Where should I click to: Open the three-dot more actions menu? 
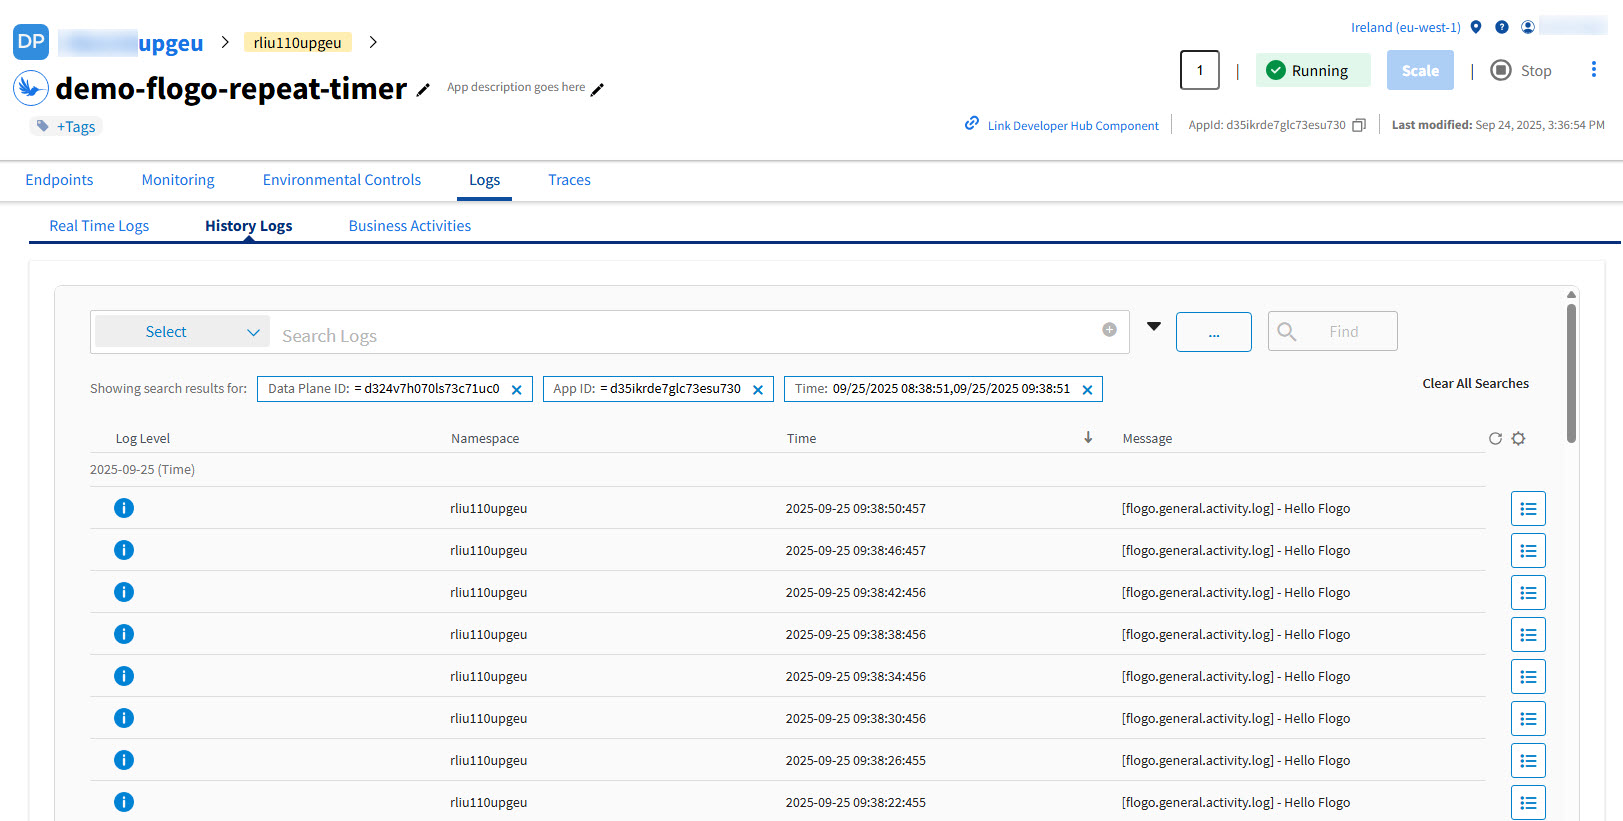pos(1593,70)
